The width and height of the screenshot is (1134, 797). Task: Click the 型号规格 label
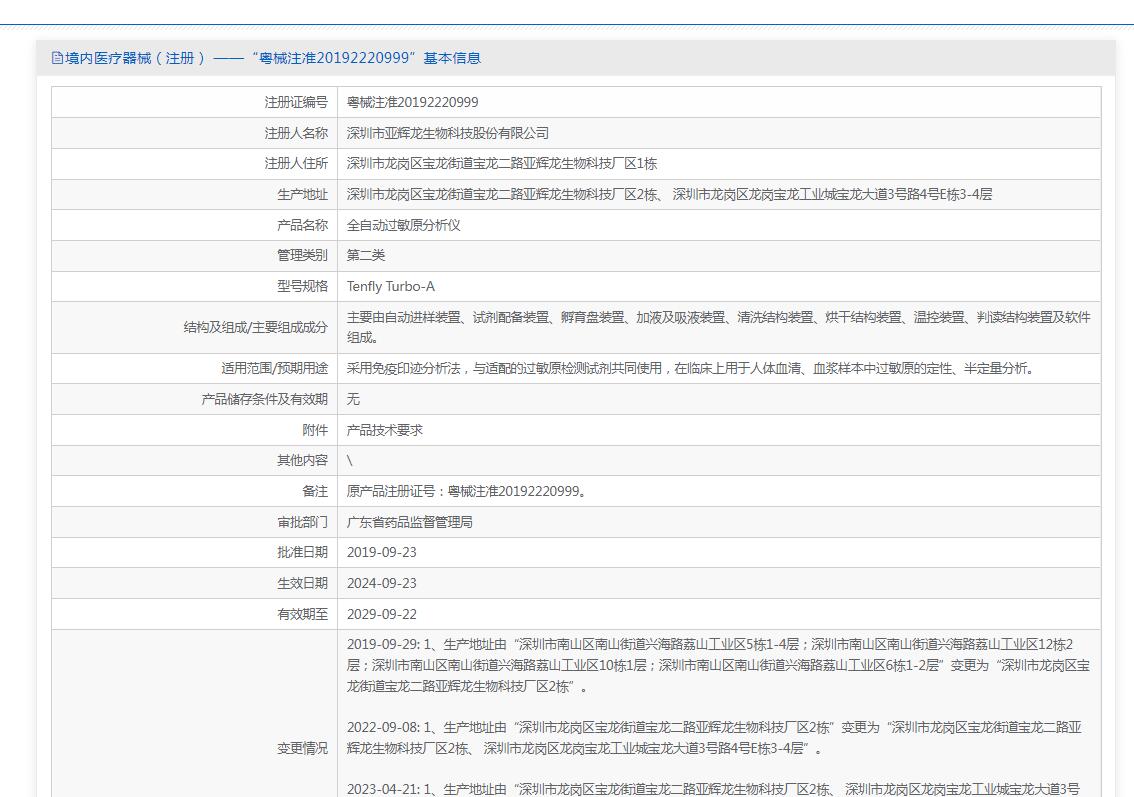[x=302, y=286]
